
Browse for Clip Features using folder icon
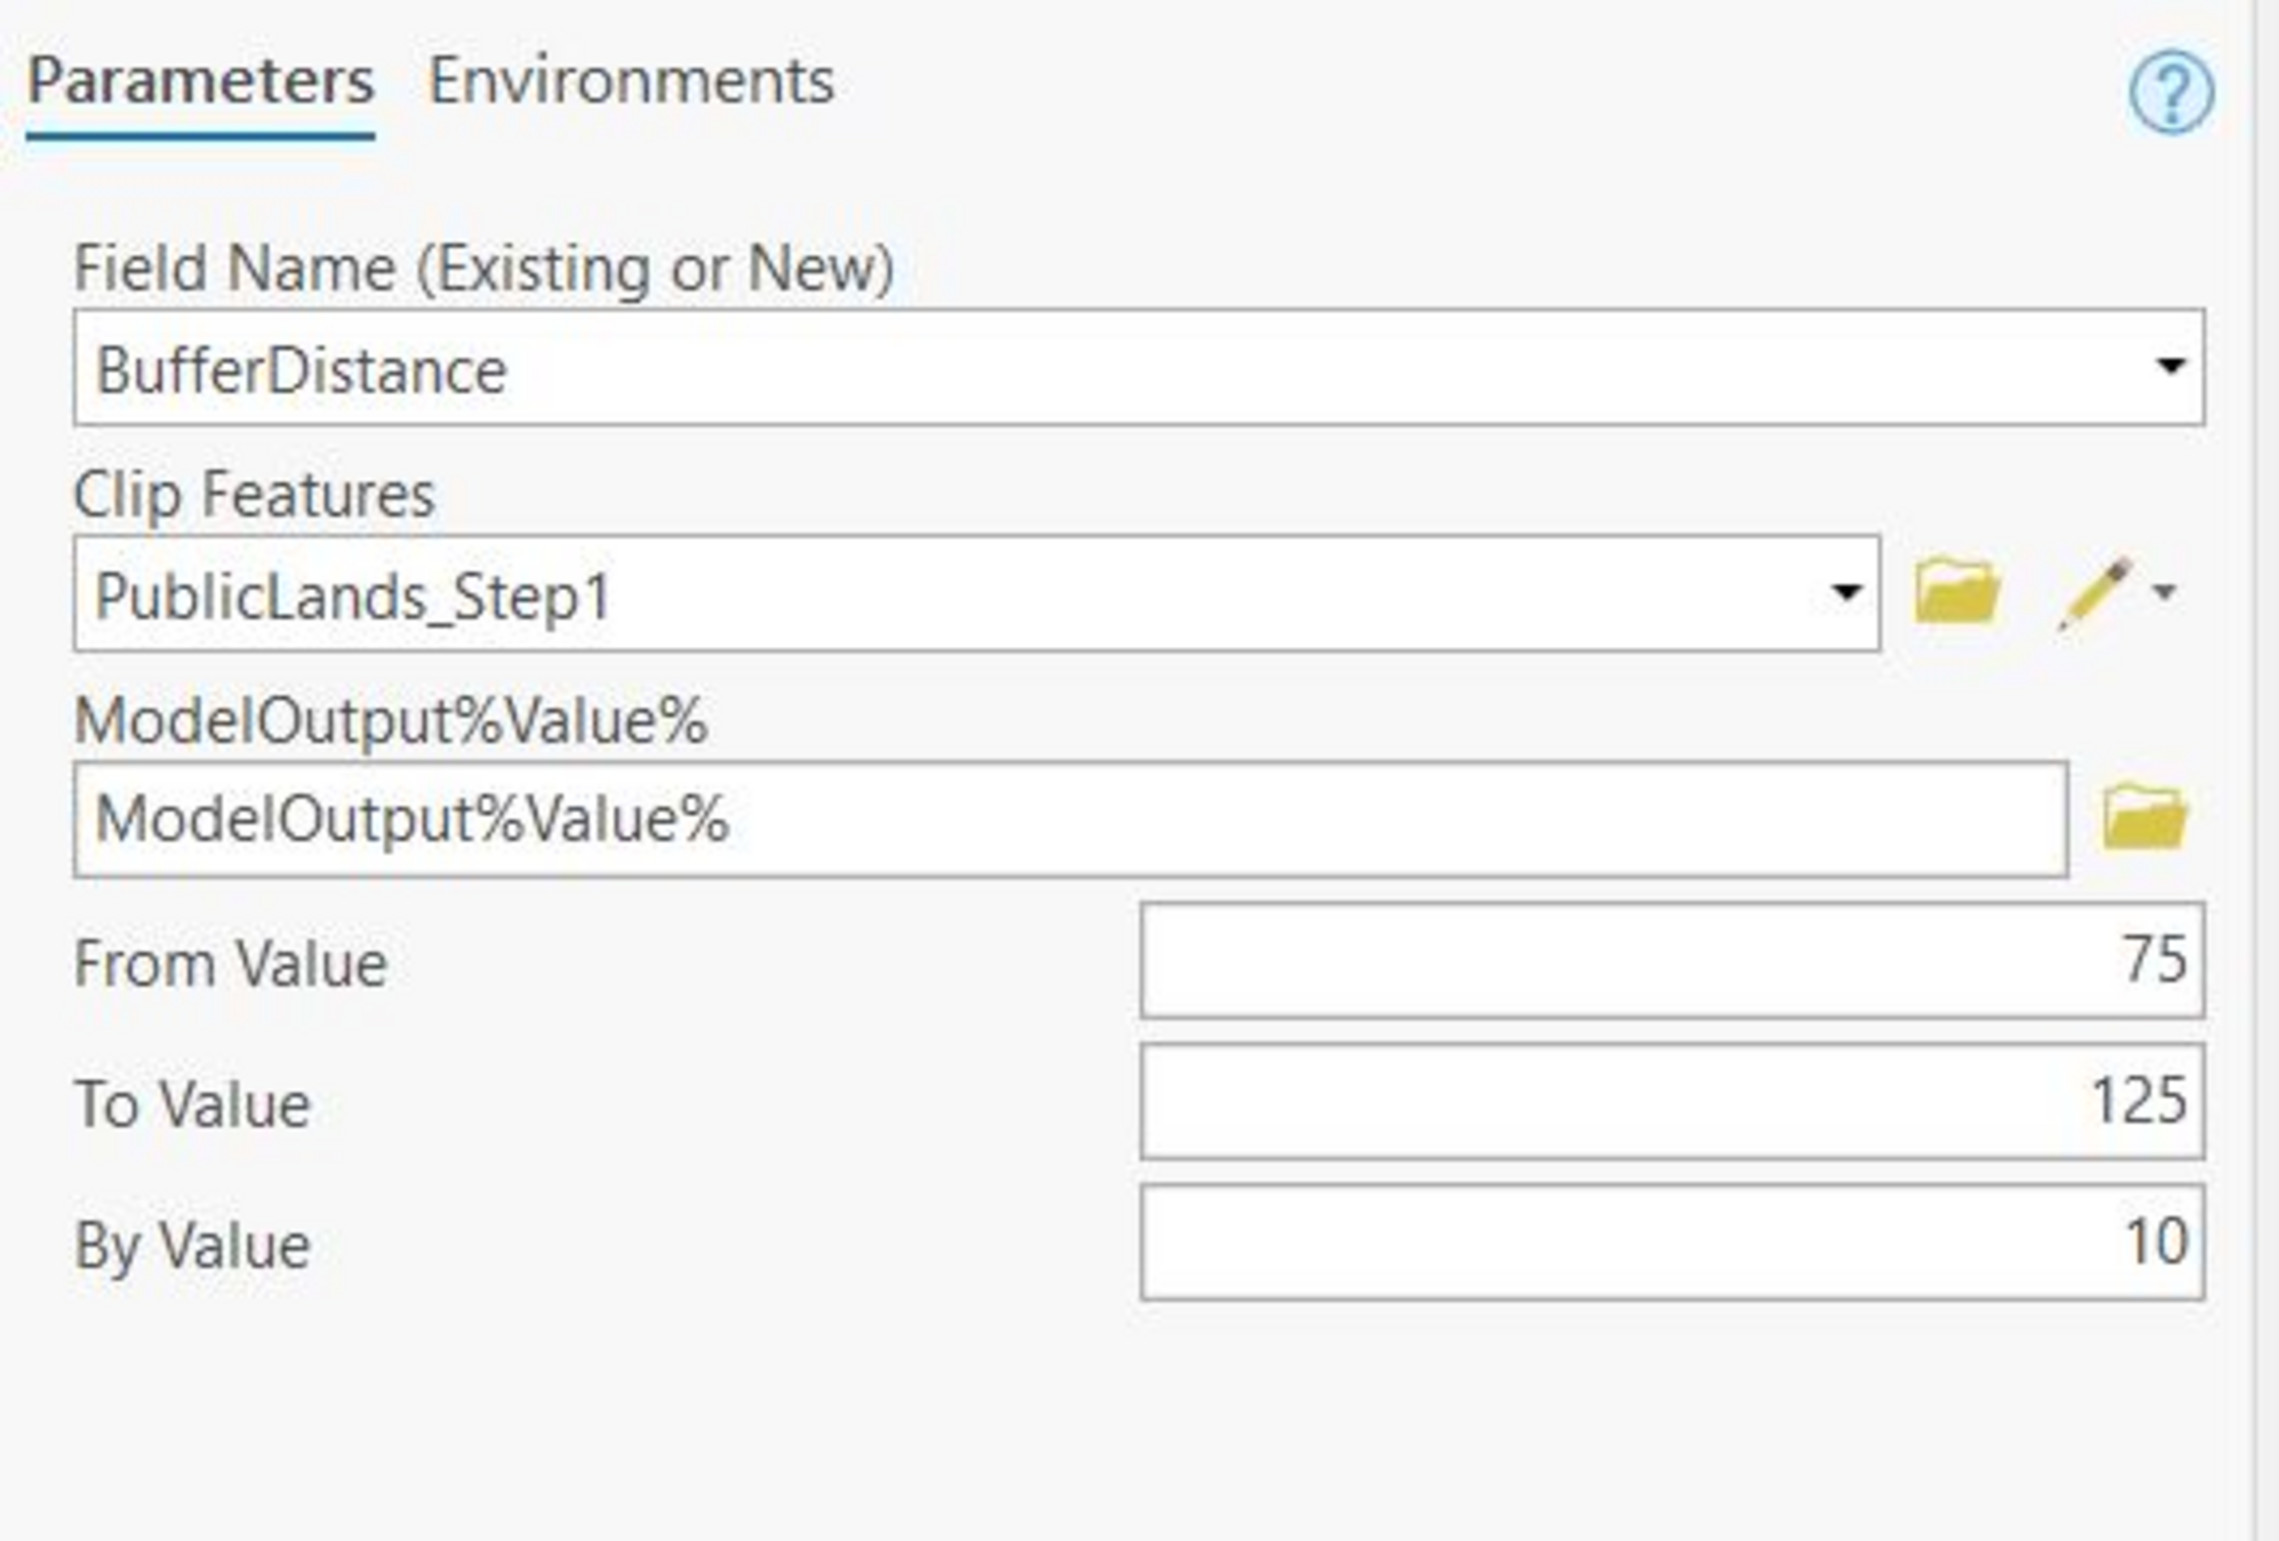[1958, 592]
